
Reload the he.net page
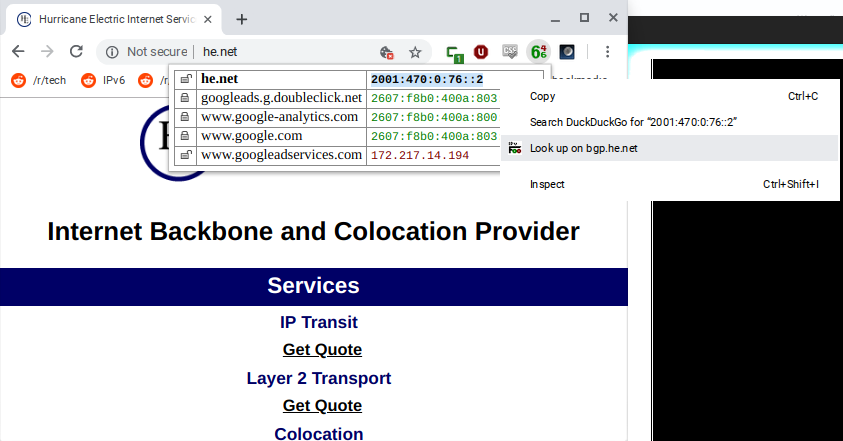click(76, 52)
